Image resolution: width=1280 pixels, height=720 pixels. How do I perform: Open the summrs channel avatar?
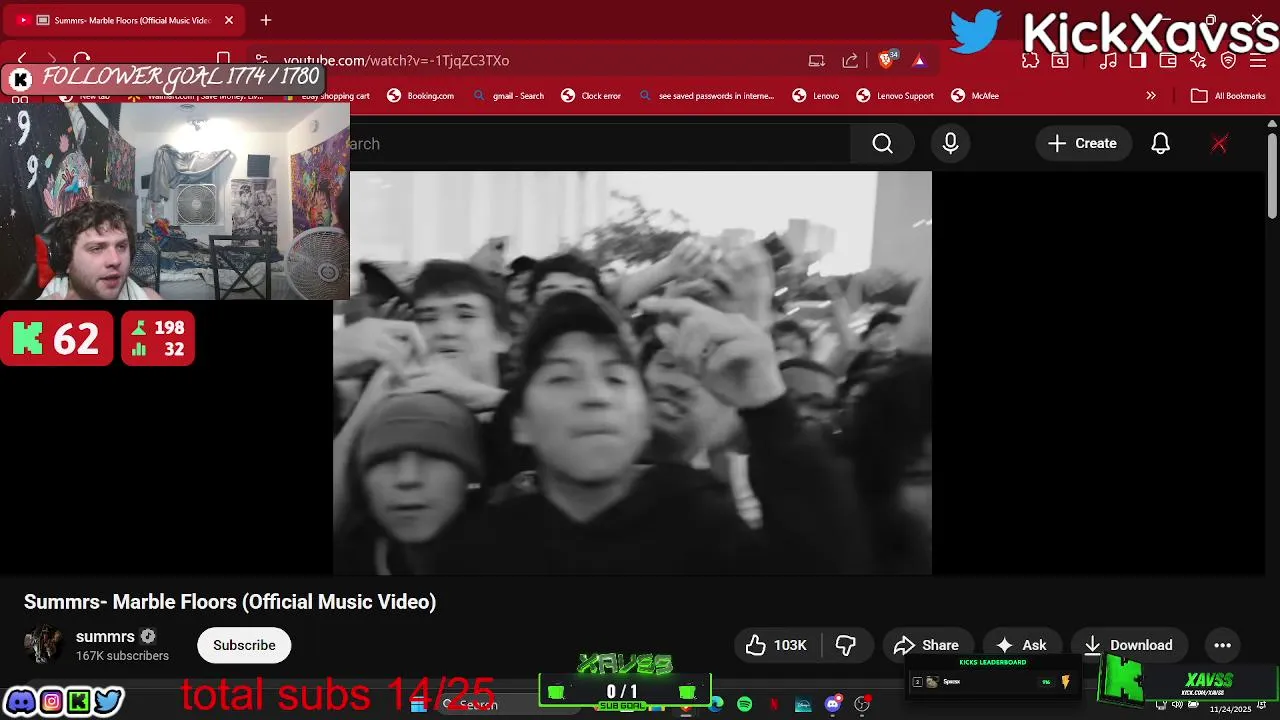(43, 645)
